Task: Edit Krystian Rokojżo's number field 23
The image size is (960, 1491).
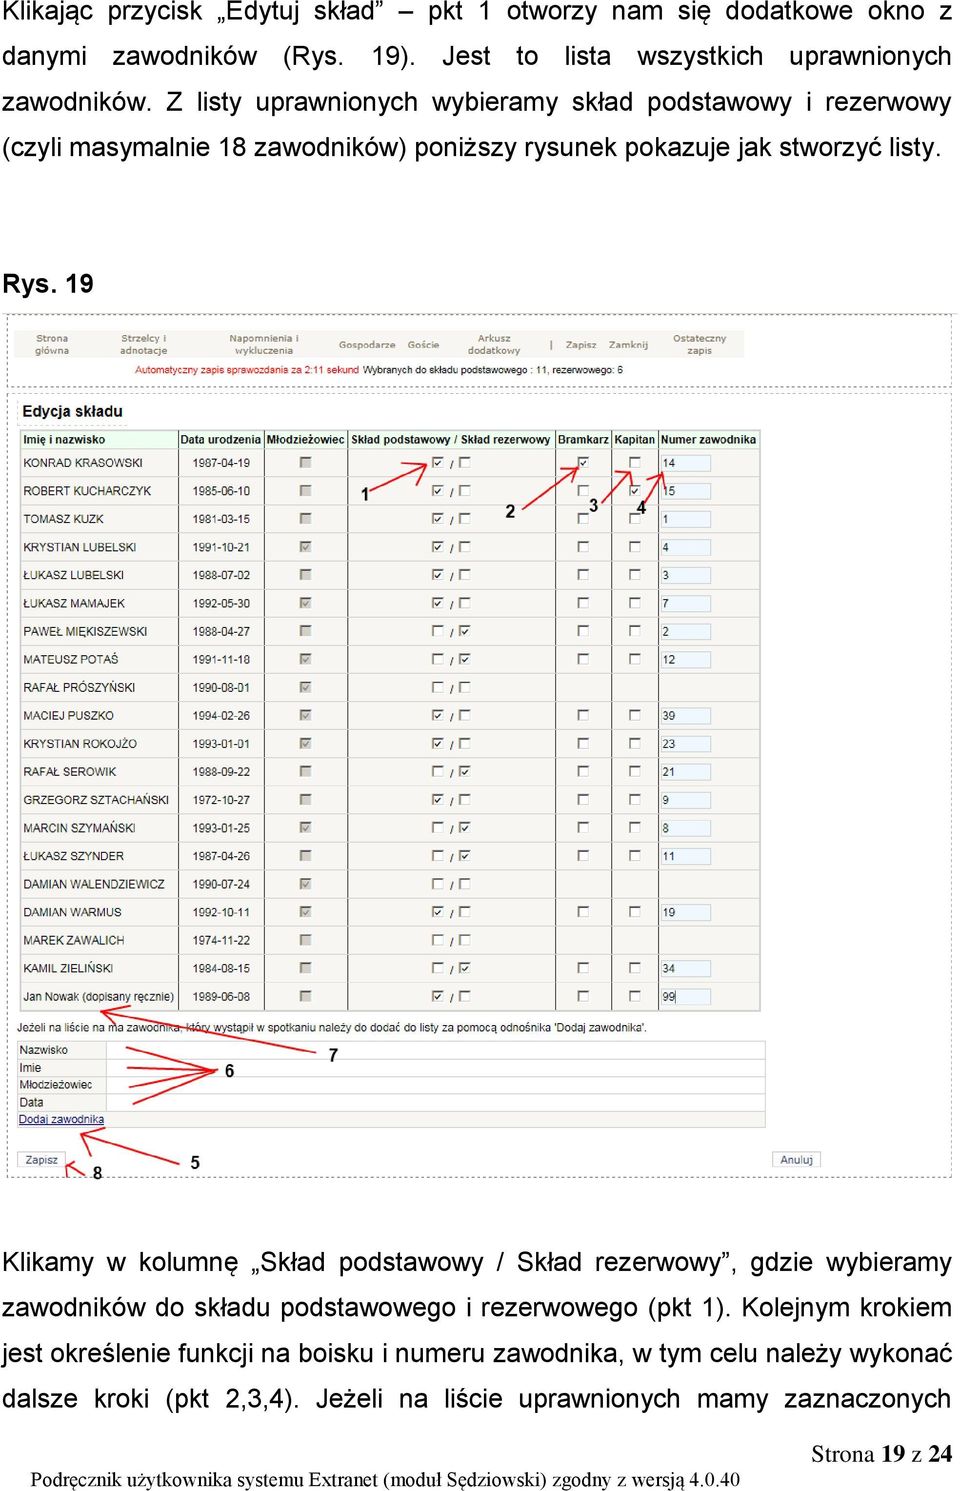Action: [x=685, y=743]
